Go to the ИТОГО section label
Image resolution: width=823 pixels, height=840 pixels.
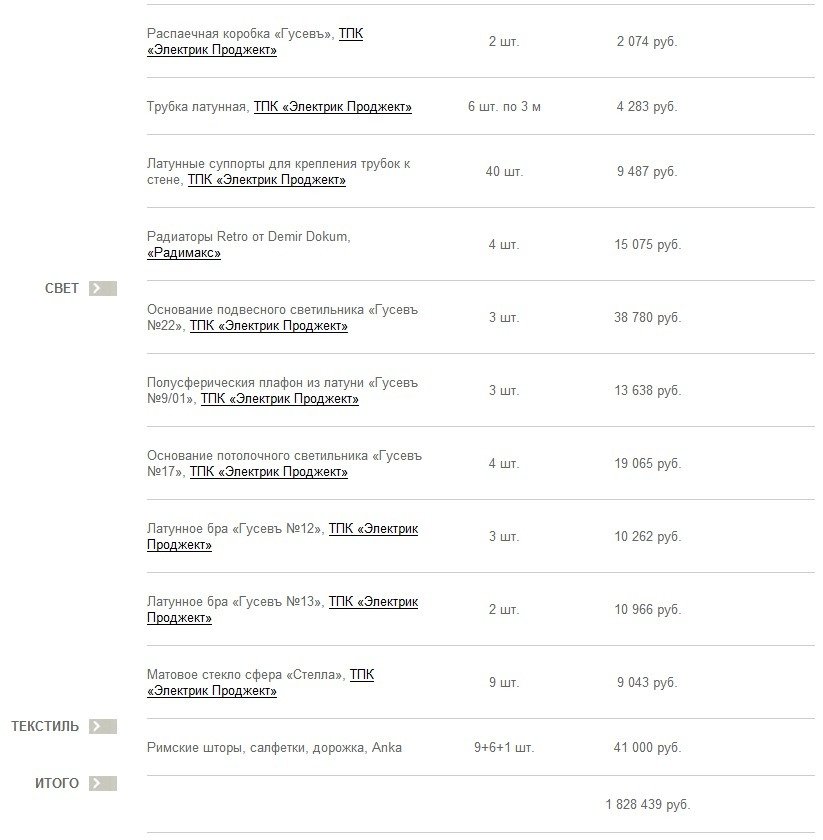57,784
